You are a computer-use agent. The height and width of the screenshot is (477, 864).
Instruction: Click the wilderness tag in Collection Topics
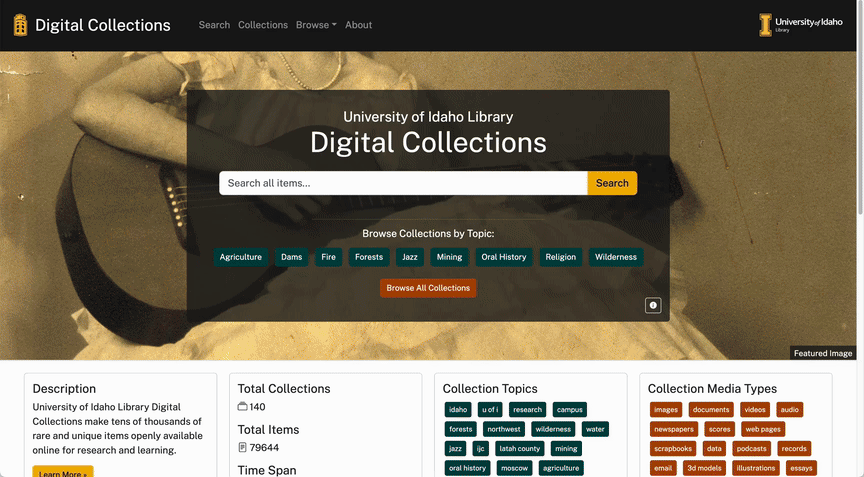coord(553,429)
